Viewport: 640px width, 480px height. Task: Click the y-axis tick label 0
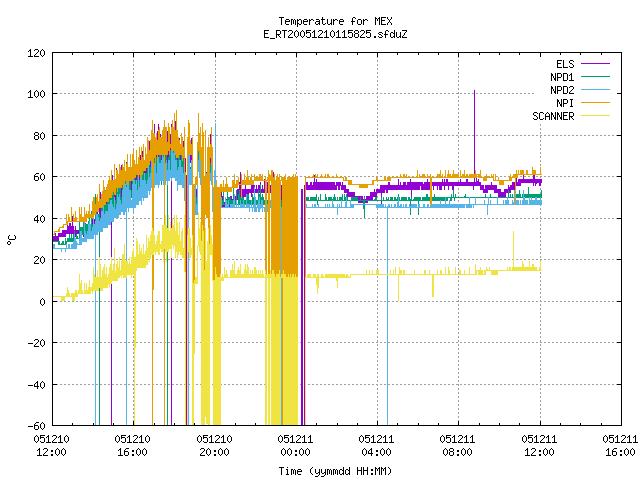[x=42, y=302]
